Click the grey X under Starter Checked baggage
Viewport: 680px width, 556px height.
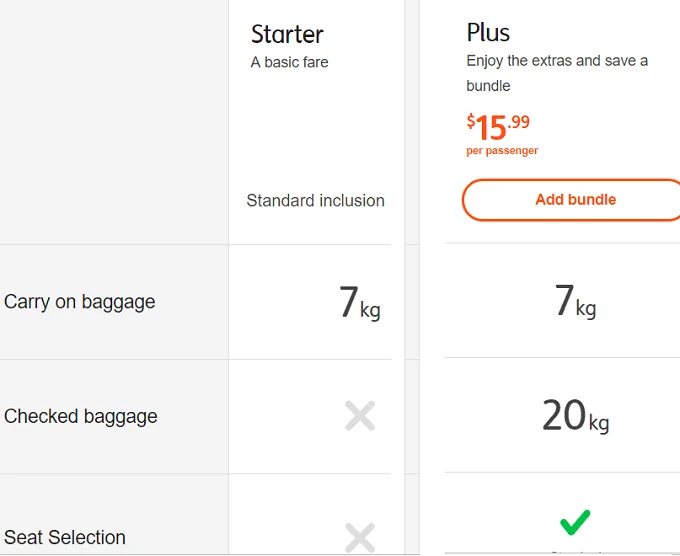pyautogui.click(x=360, y=416)
